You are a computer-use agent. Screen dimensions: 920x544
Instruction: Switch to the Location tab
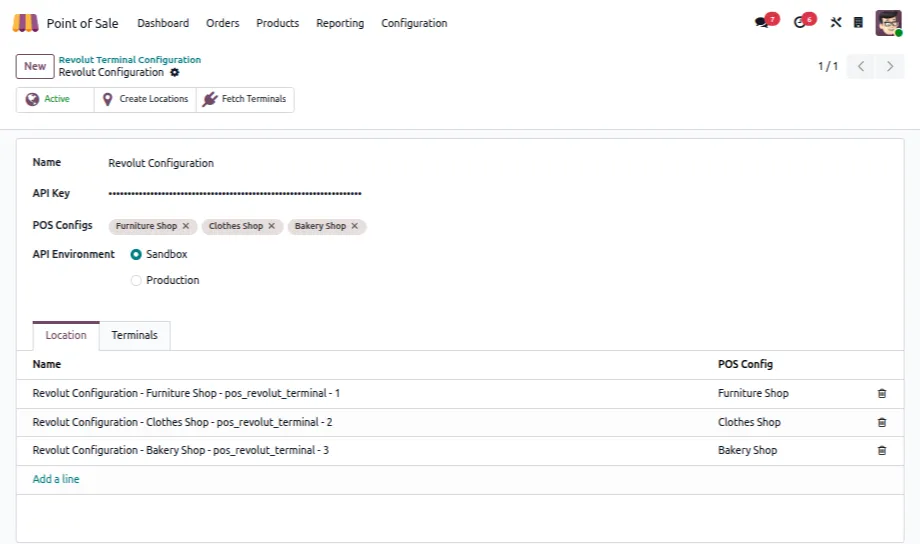pyautogui.click(x=66, y=335)
